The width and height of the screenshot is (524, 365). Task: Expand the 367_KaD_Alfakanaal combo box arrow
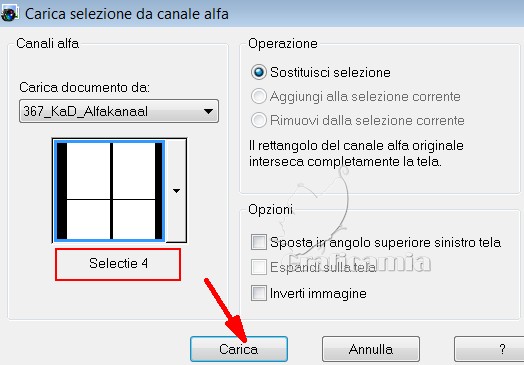208,111
